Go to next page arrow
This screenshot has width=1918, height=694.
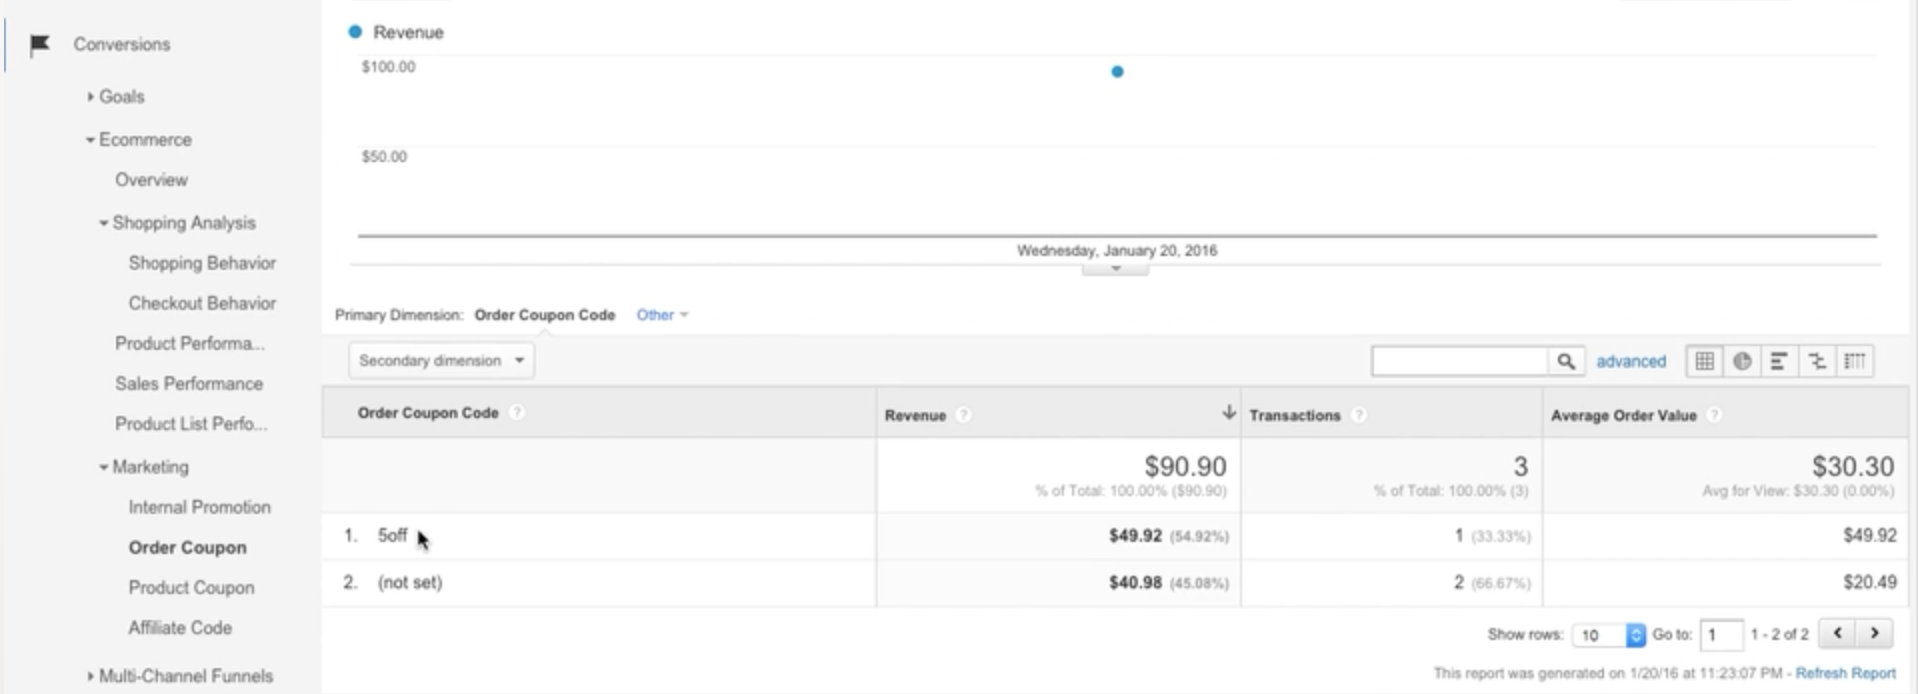(1875, 633)
